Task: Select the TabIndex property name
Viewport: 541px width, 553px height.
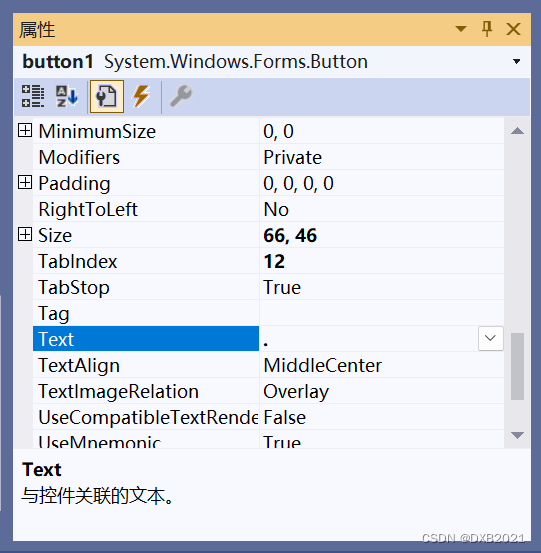Action: click(x=78, y=261)
